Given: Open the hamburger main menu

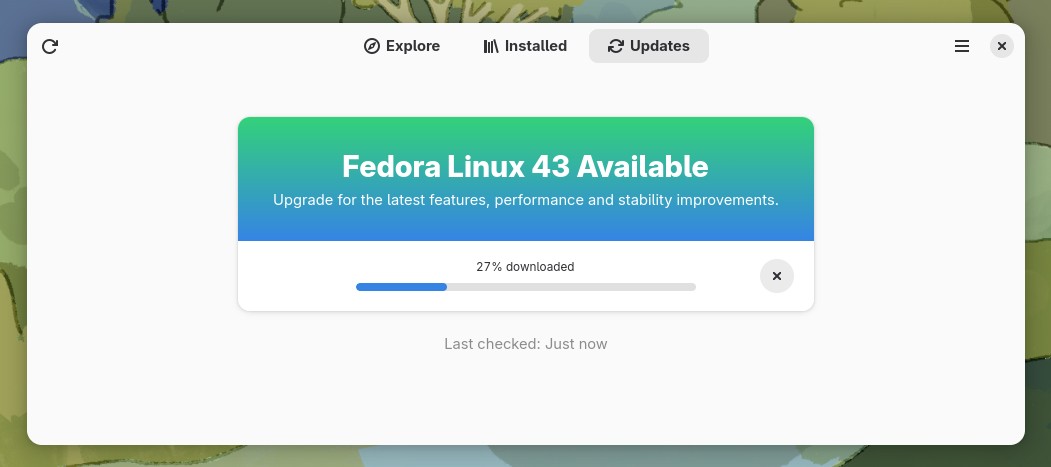Looking at the screenshot, I should coord(962,46).
